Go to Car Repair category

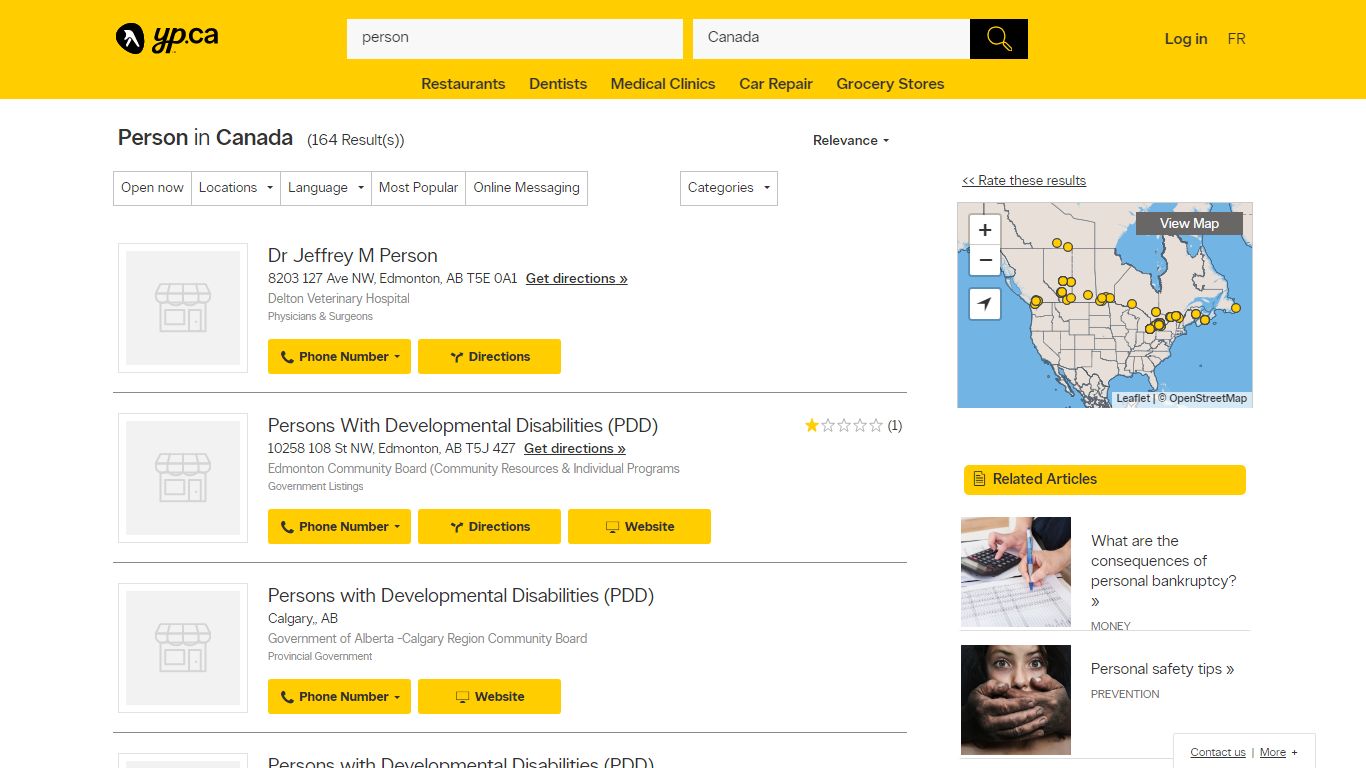(x=776, y=84)
